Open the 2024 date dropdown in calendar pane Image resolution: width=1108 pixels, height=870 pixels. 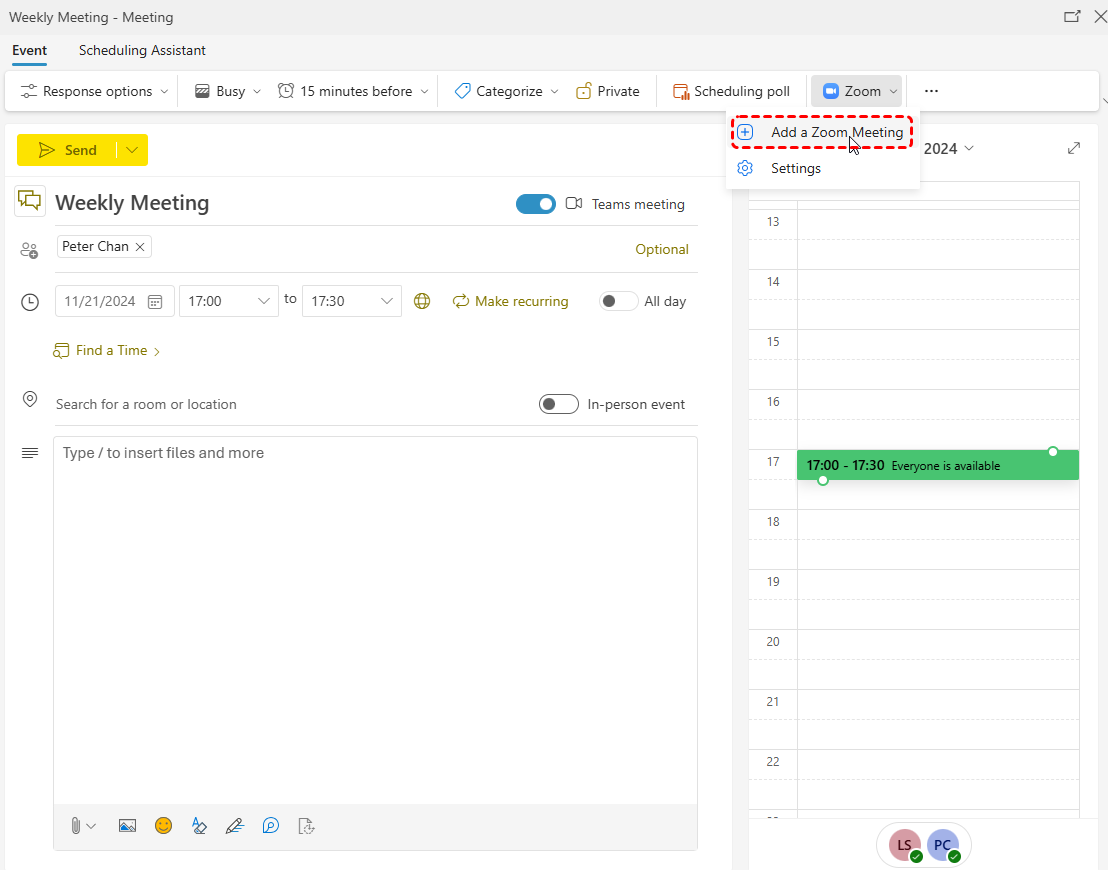948,148
